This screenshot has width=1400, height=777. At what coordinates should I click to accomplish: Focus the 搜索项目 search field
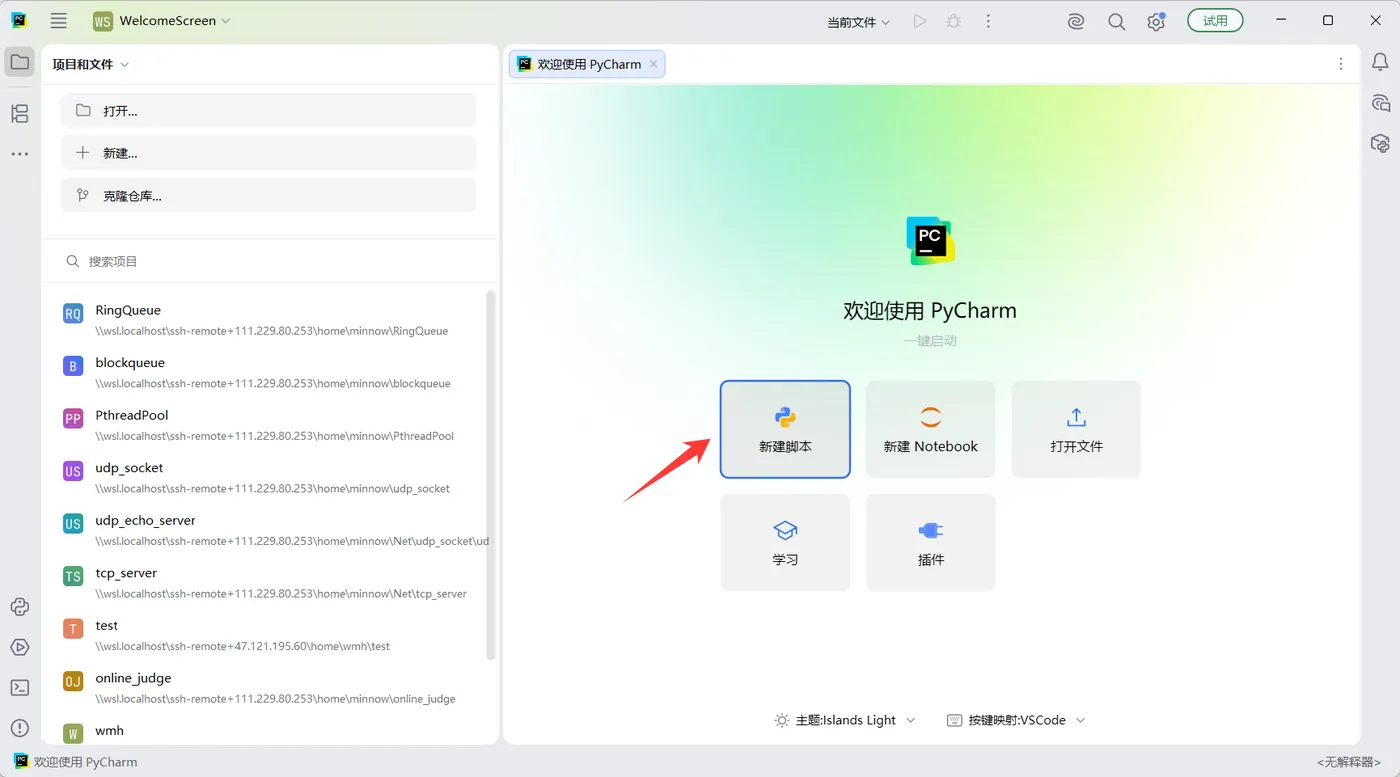tap(269, 261)
